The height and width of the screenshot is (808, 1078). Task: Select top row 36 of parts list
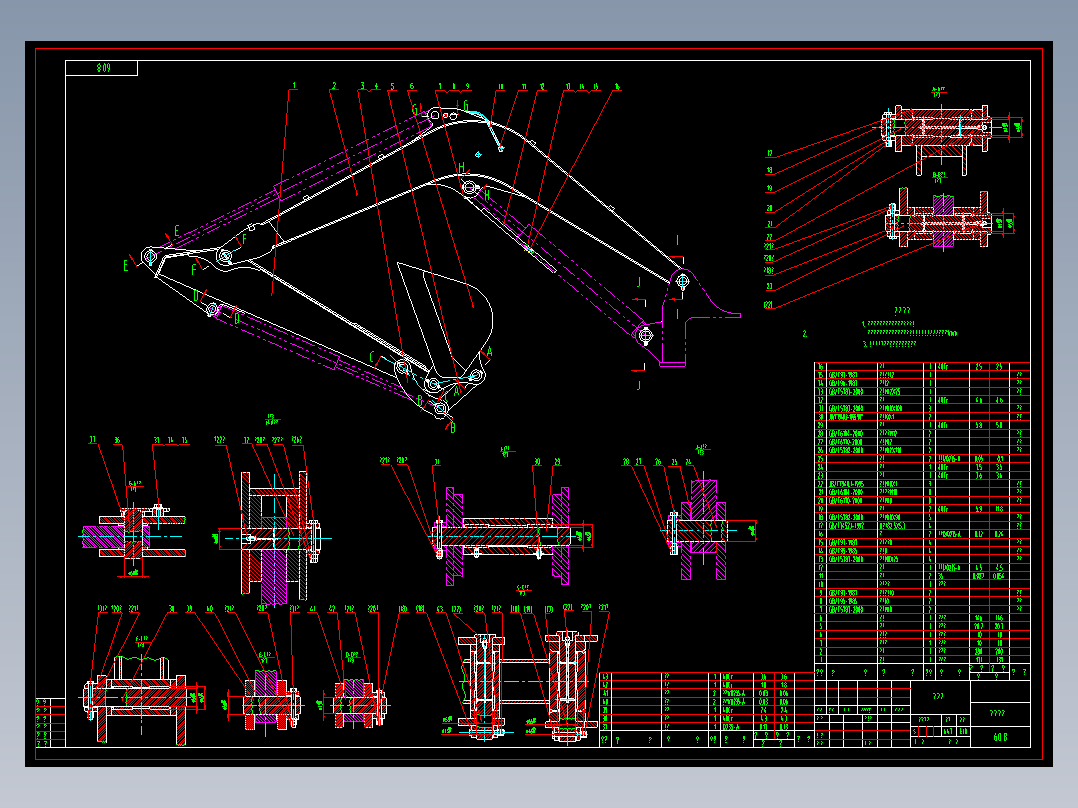click(922, 367)
